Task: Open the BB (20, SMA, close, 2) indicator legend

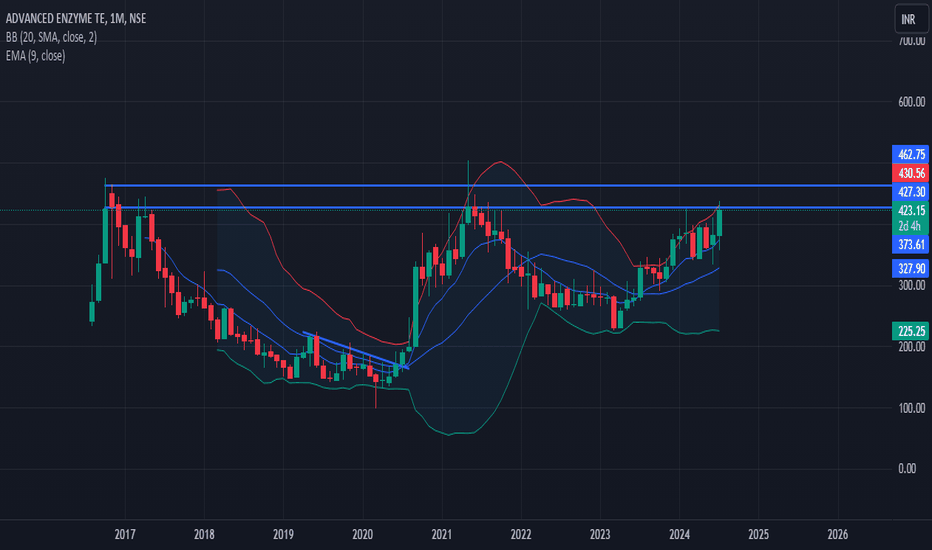Action: (x=51, y=37)
